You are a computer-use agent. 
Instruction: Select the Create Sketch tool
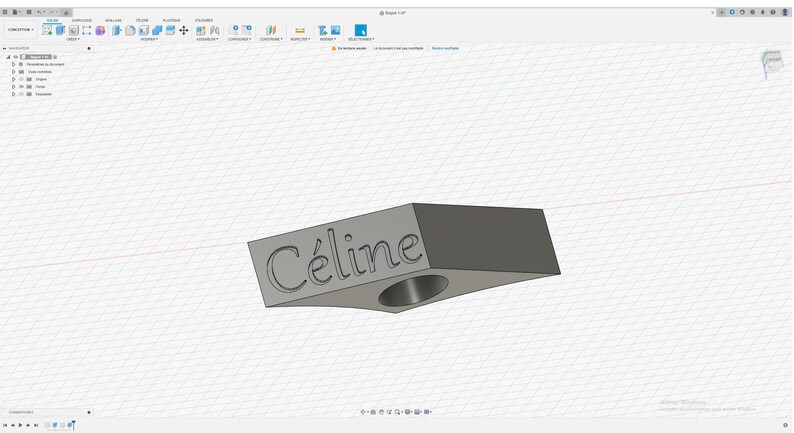47,30
